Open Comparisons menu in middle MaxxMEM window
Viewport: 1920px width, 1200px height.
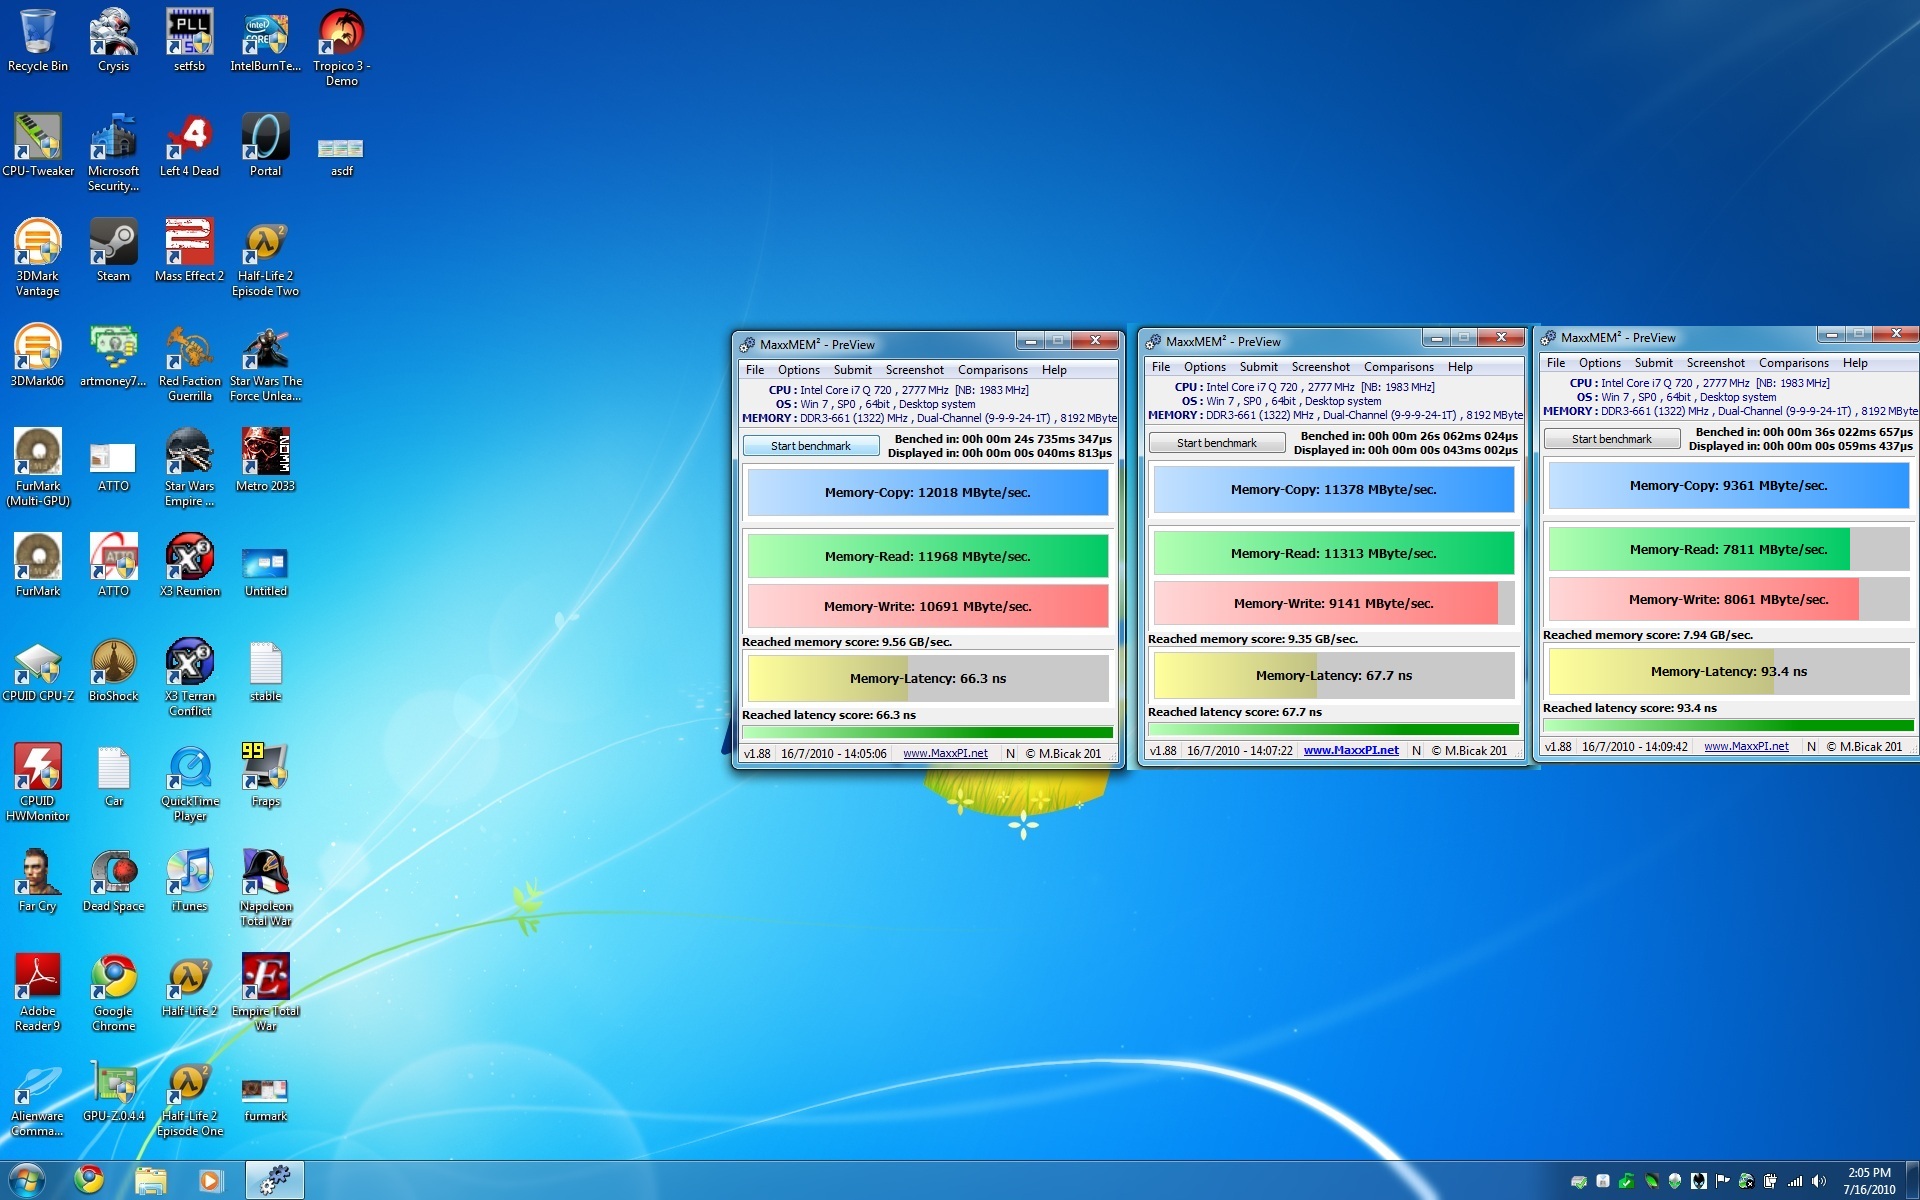click(1398, 367)
